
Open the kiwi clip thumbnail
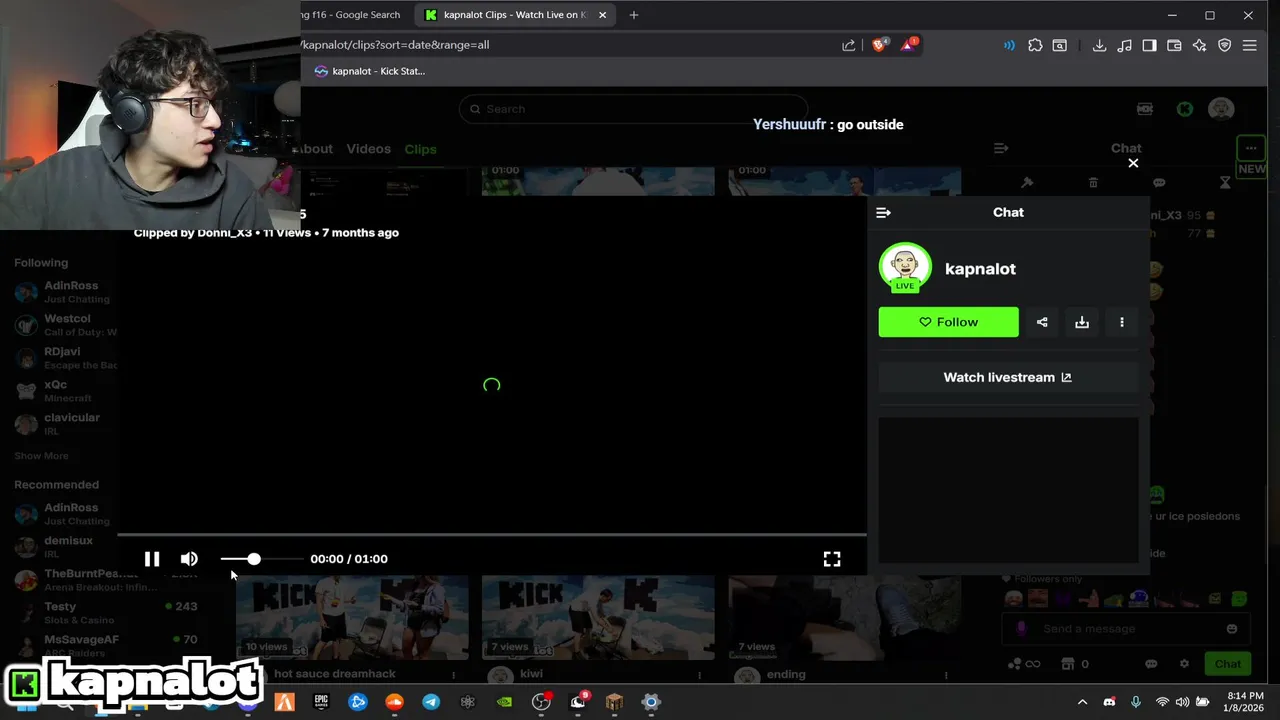[x=598, y=617]
